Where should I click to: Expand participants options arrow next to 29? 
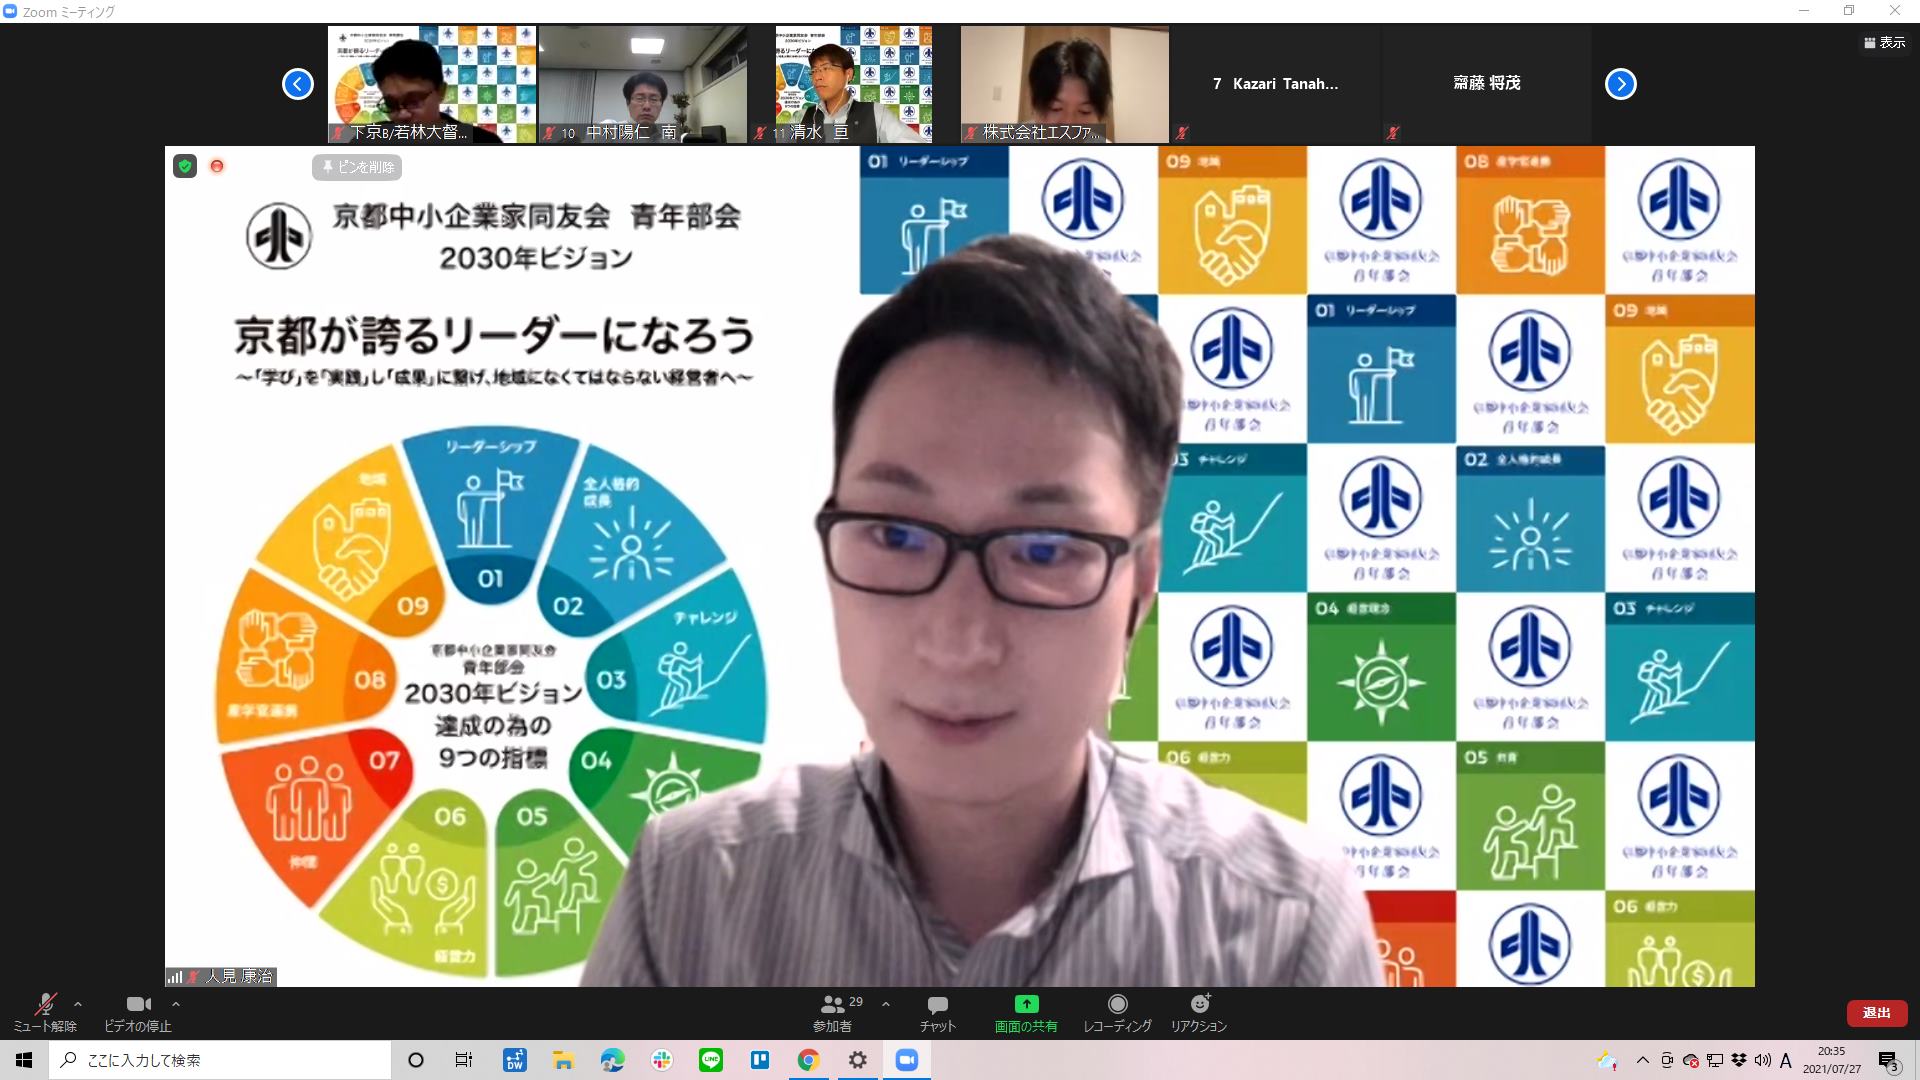pyautogui.click(x=885, y=1004)
